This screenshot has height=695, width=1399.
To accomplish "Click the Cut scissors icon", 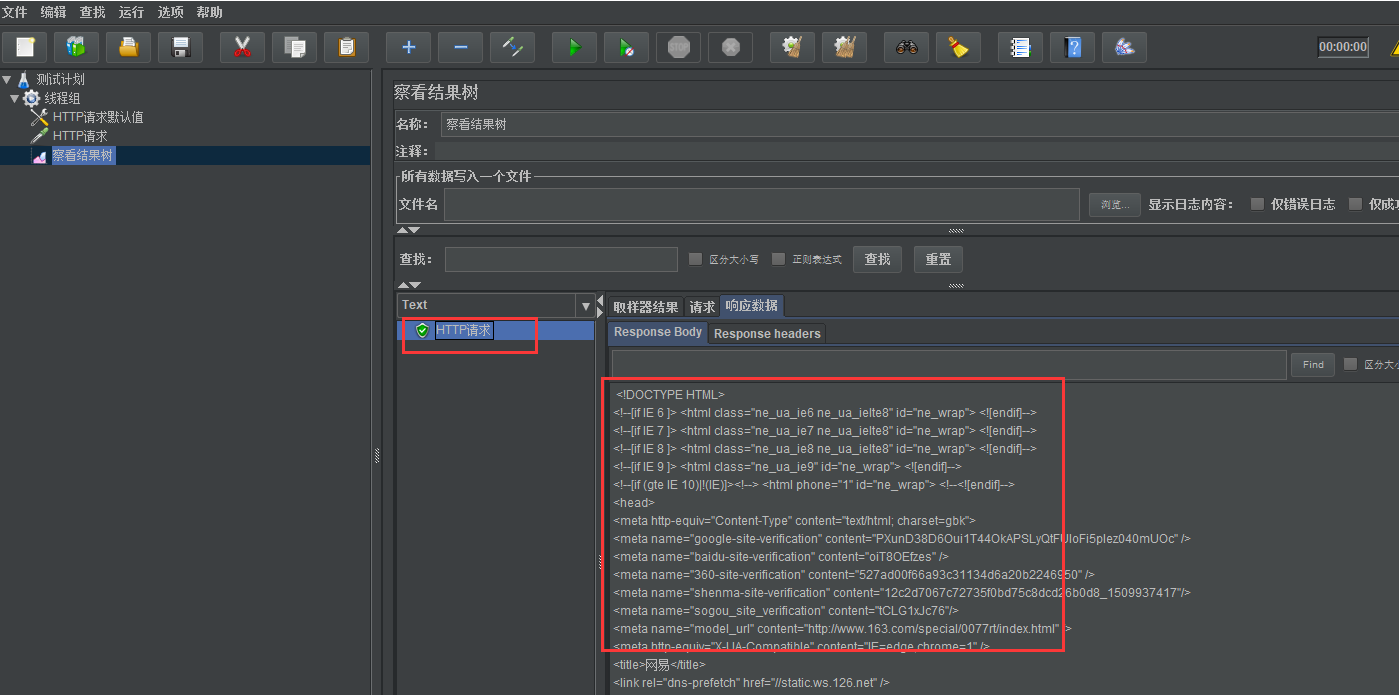I will point(242,47).
